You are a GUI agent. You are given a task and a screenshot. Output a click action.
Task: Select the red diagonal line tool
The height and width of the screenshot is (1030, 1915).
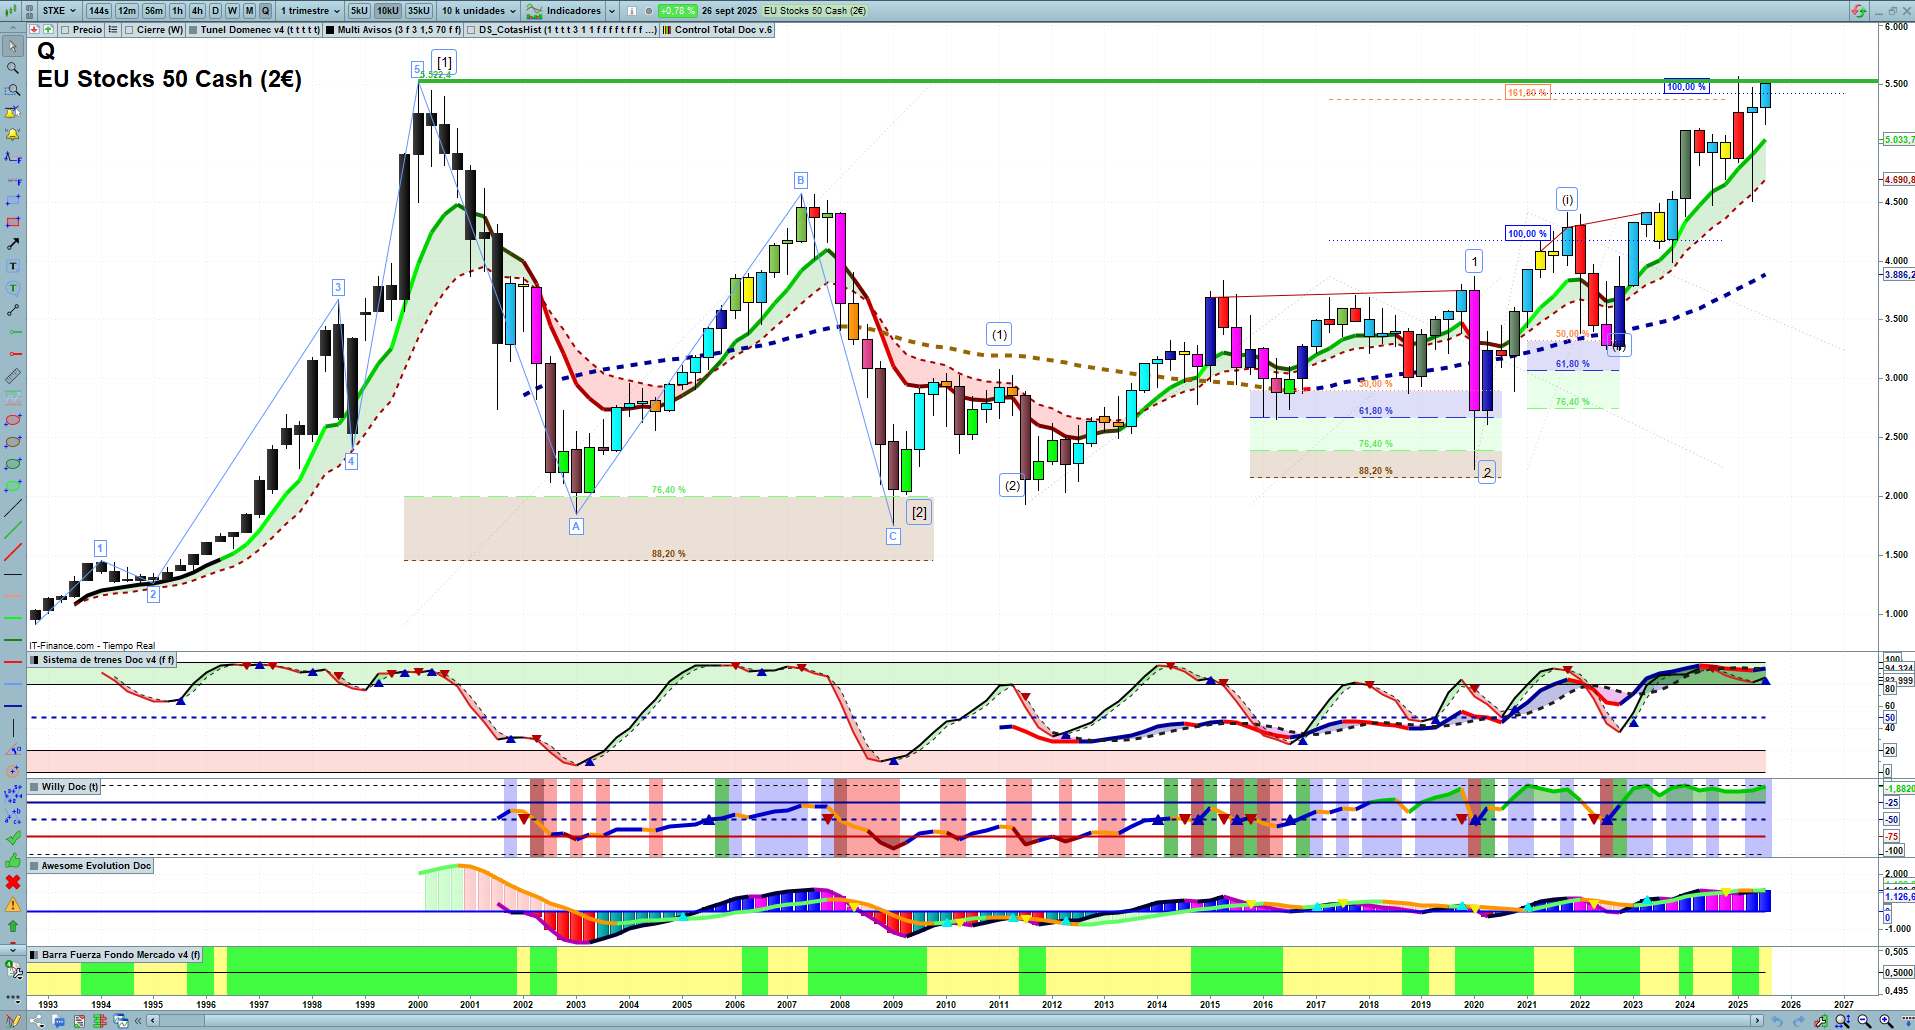(x=13, y=552)
